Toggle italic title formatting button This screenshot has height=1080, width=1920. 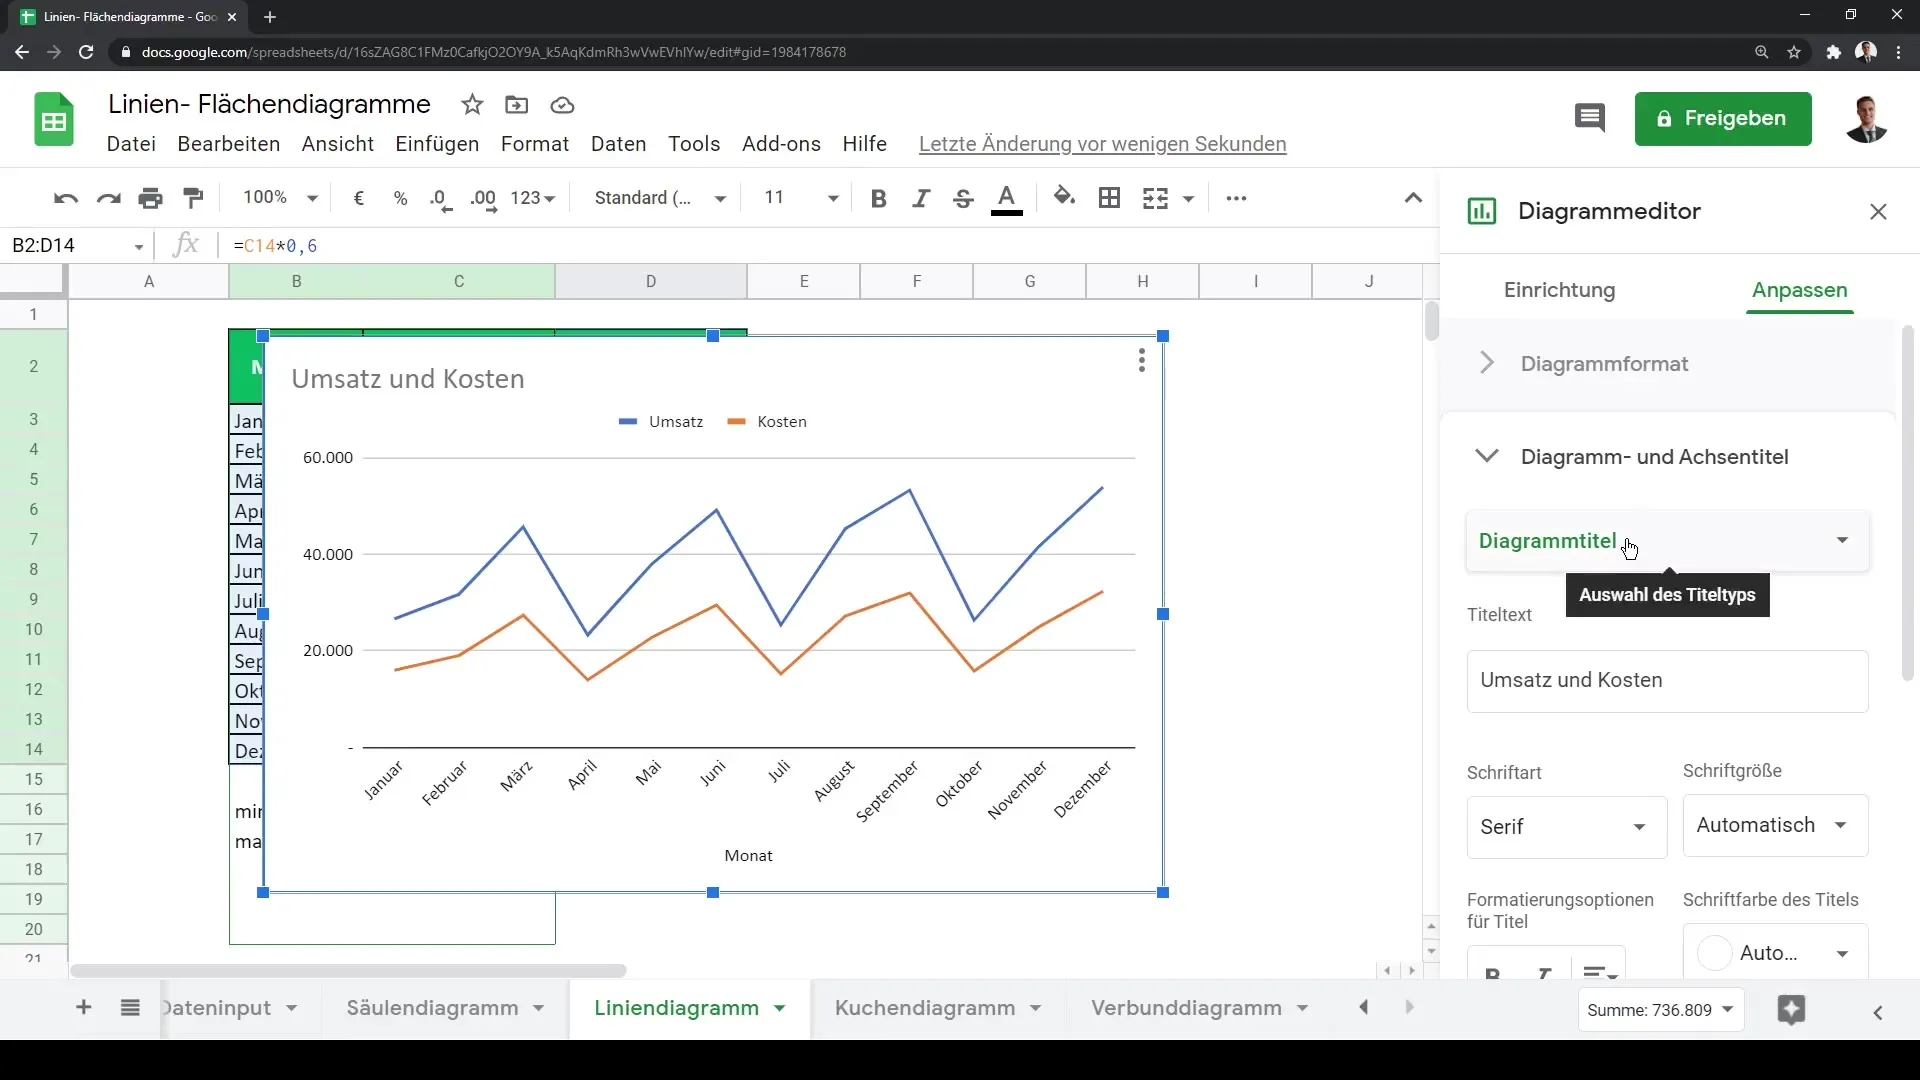[1544, 972]
